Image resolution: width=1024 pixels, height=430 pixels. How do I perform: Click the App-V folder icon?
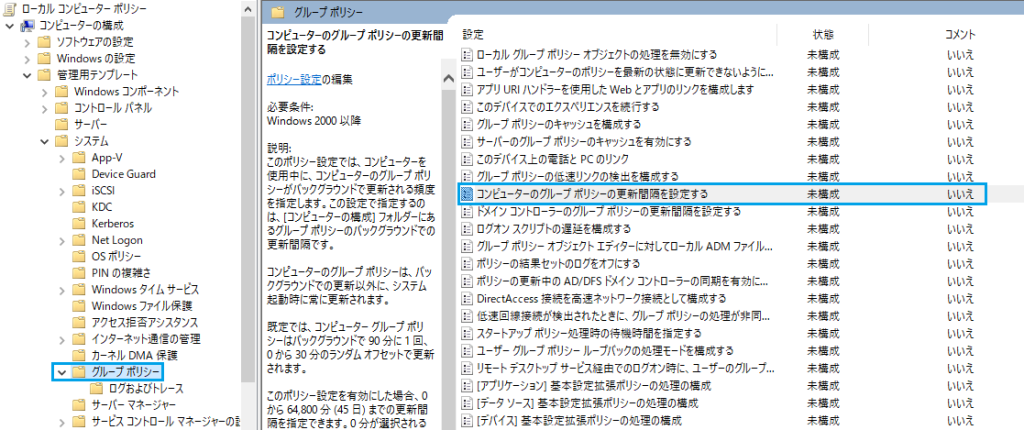point(79,157)
